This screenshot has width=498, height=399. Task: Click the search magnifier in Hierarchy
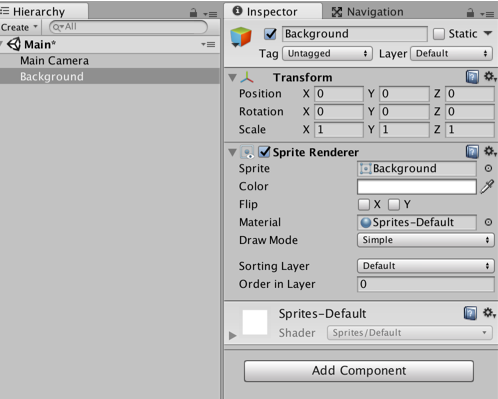coord(57,27)
